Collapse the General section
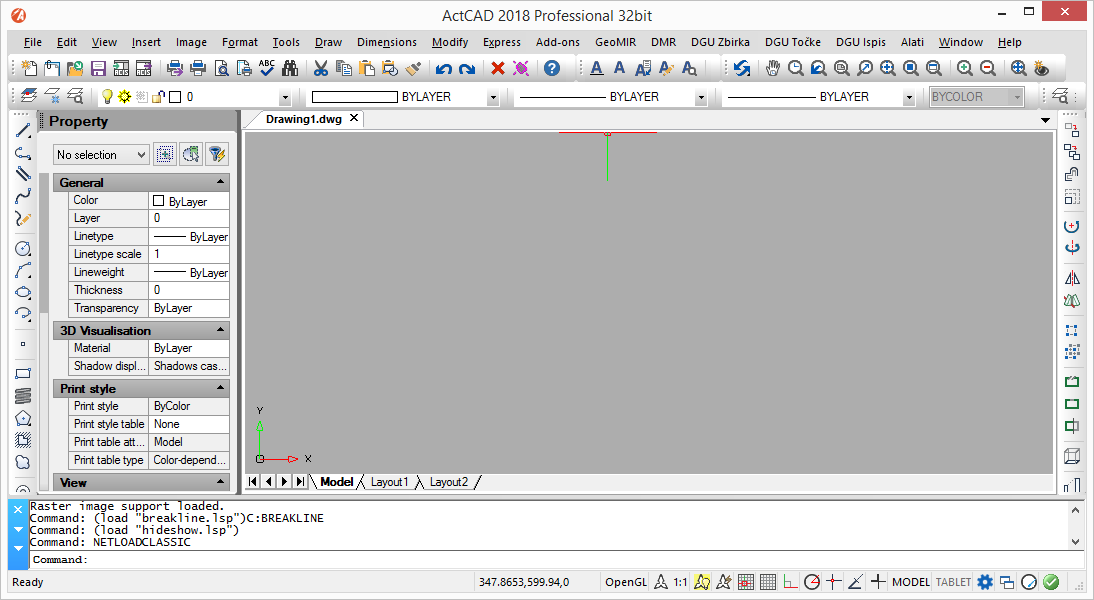Image resolution: width=1094 pixels, height=600 pixels. (220, 182)
